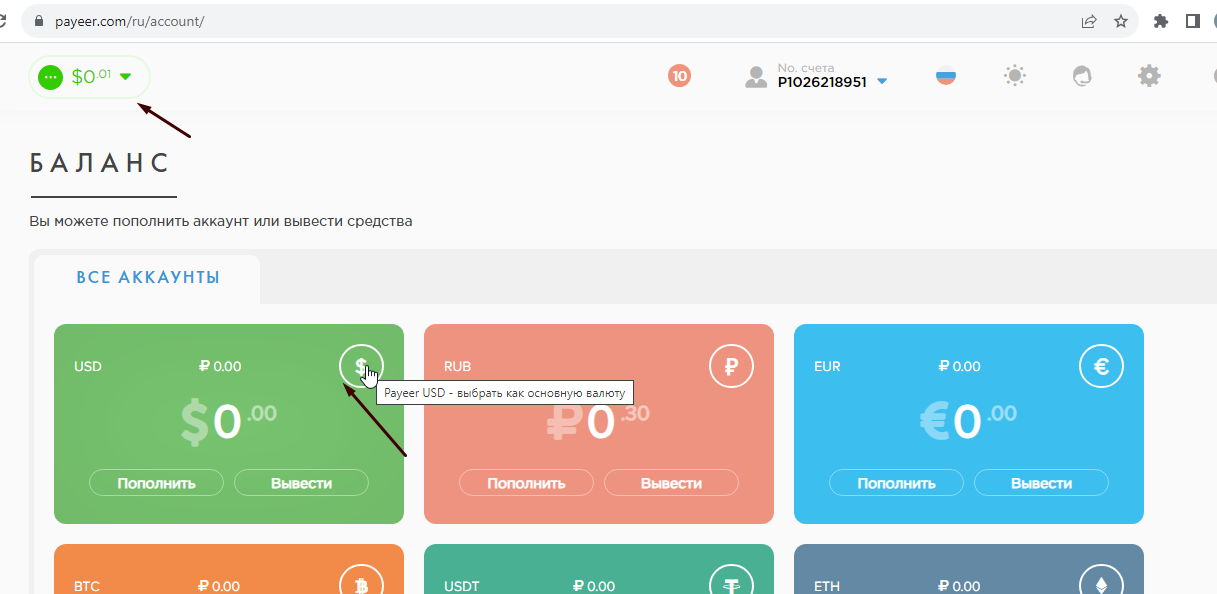Select the Tether icon on USDT card
The image size is (1217, 594).
click(x=731, y=582)
